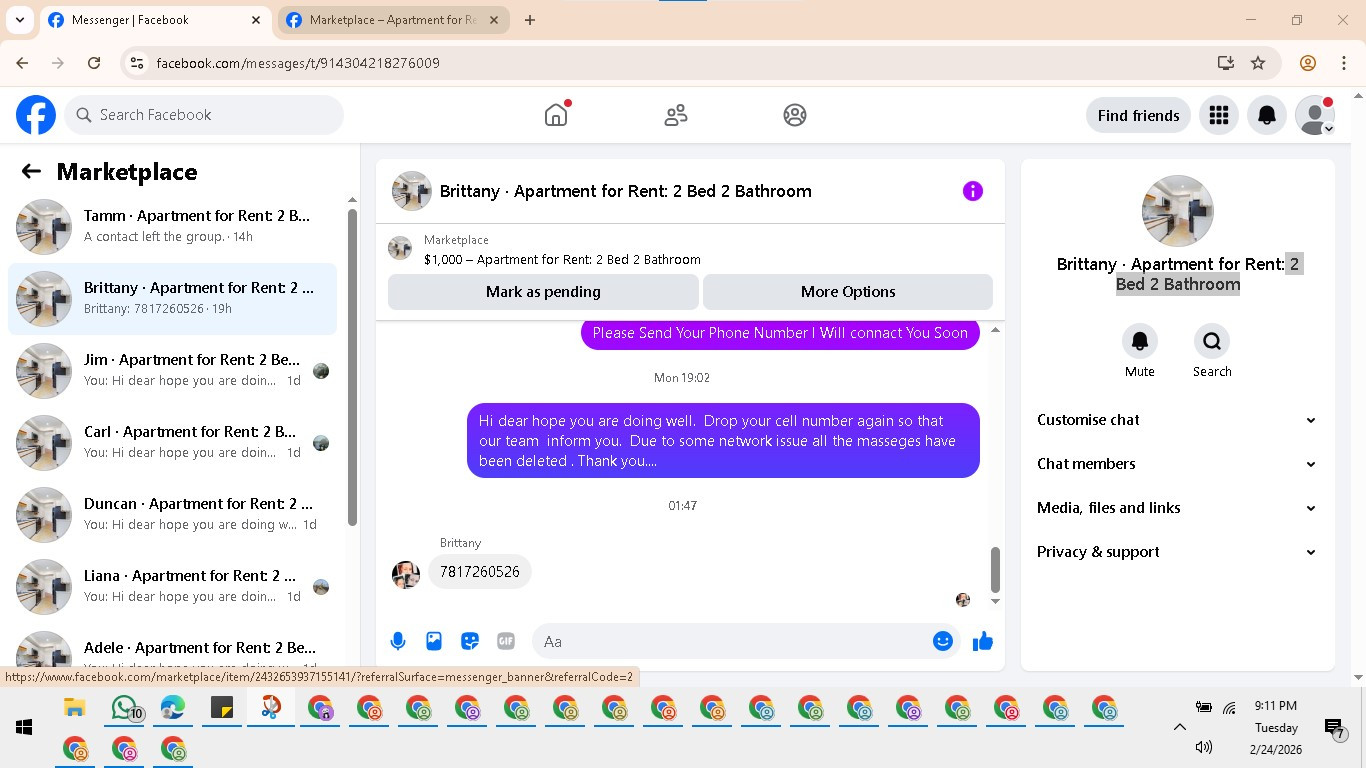Viewport: 1366px width, 768px height.
Task: Choose a sticker icon
Action: tap(470, 641)
